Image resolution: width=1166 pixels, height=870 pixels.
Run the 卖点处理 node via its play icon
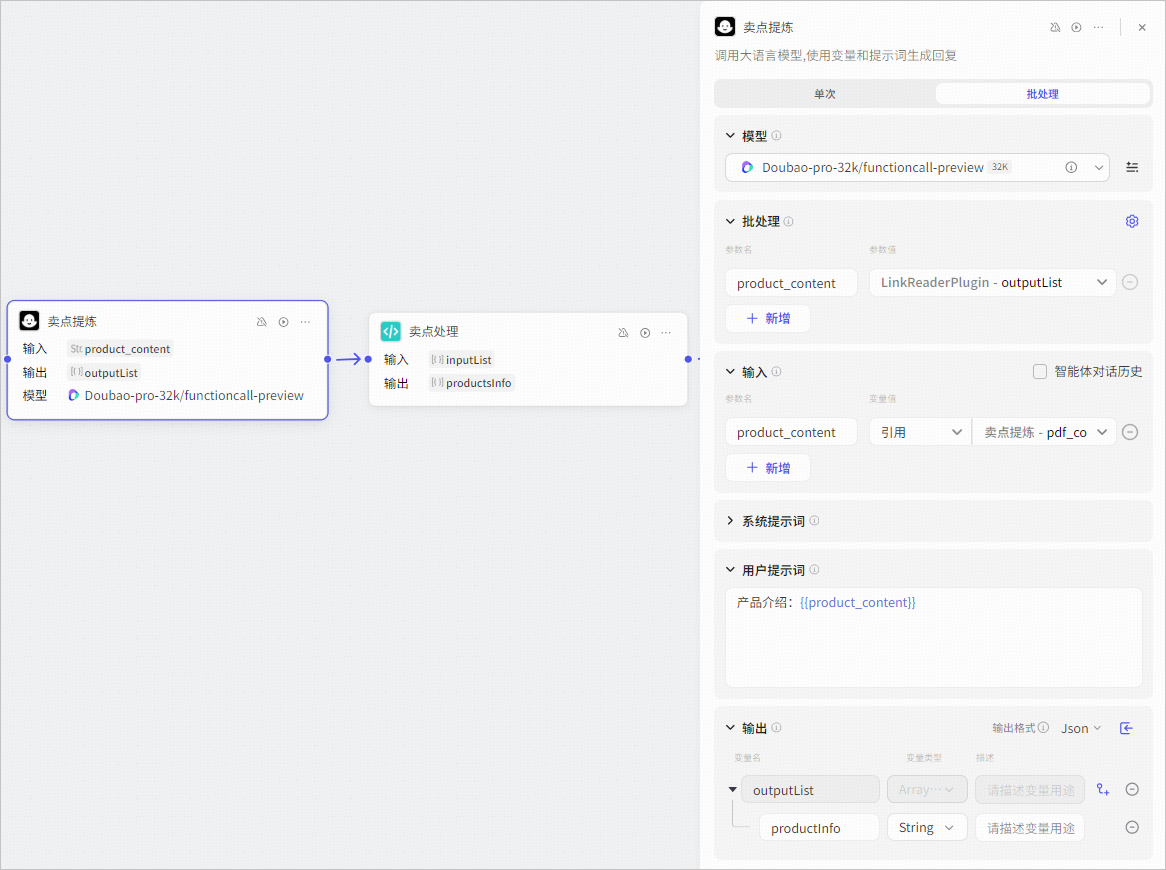click(645, 332)
